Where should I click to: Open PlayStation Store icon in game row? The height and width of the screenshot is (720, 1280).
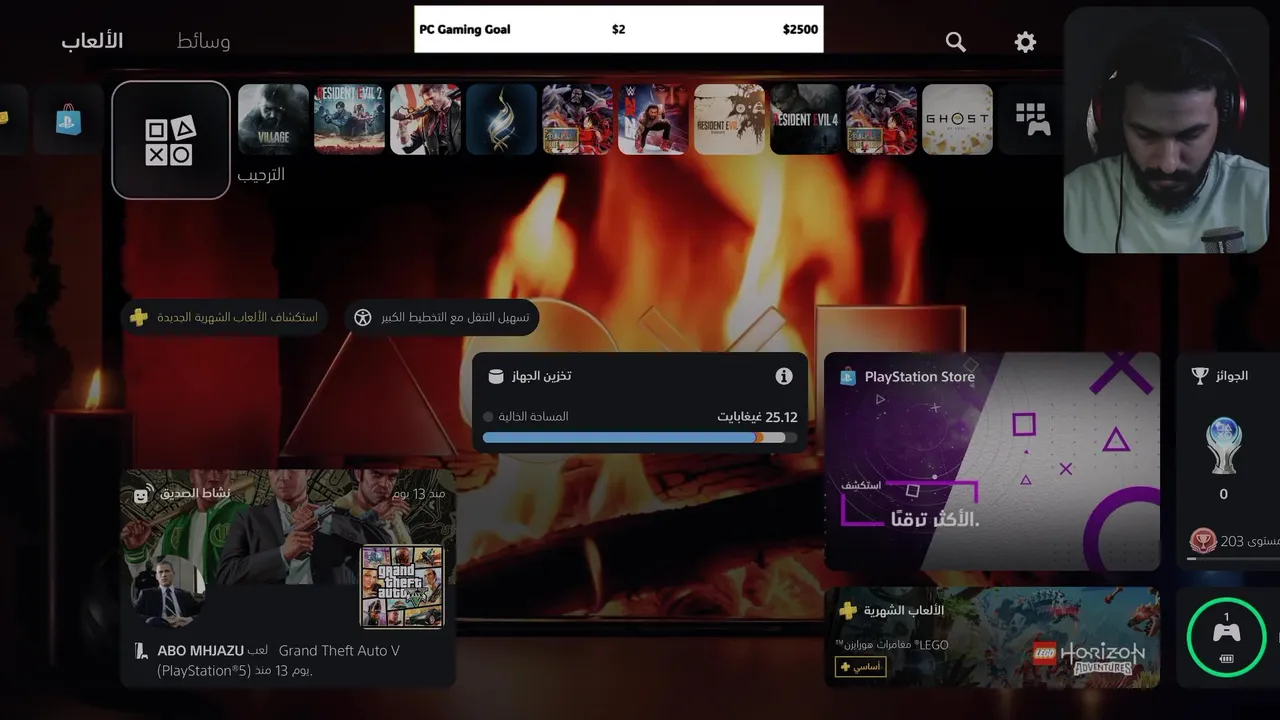(69, 120)
